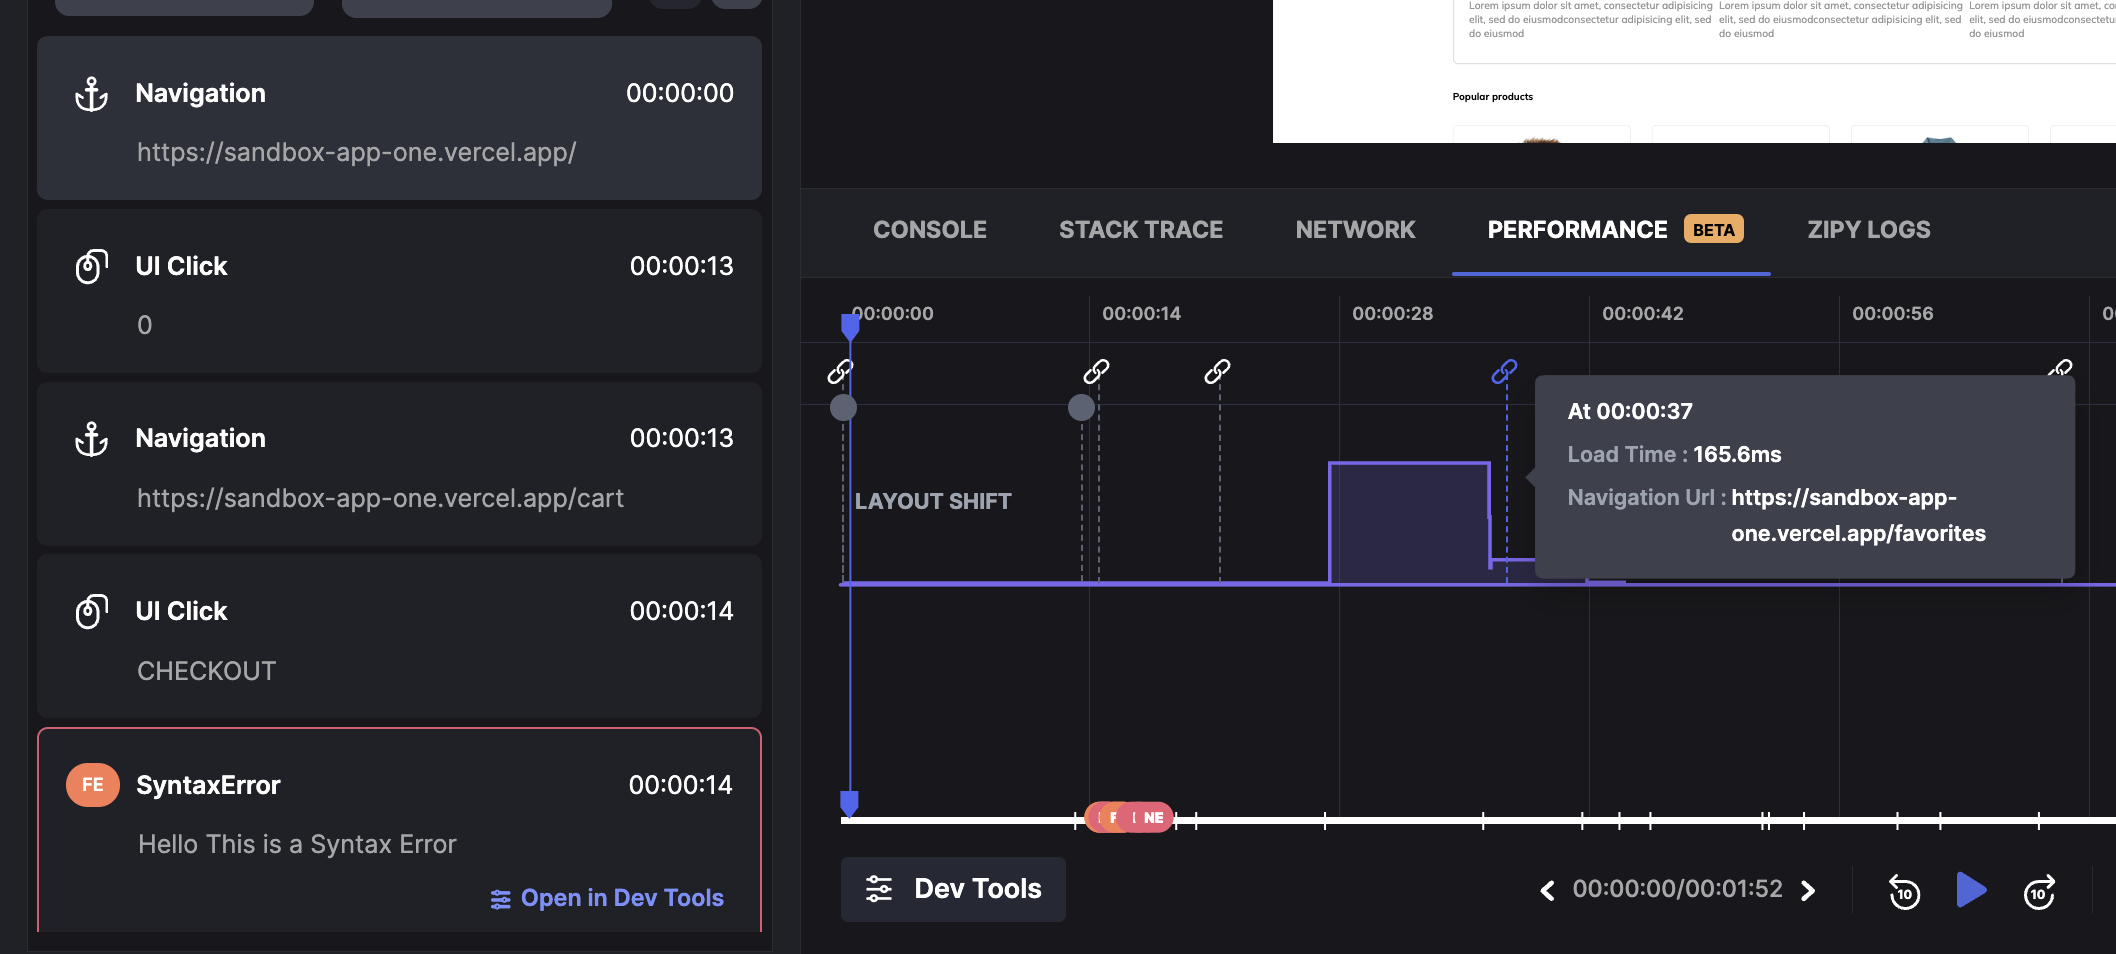2116x954 pixels.
Task: Click the Open in Dev Tools link
Action: coord(607,898)
